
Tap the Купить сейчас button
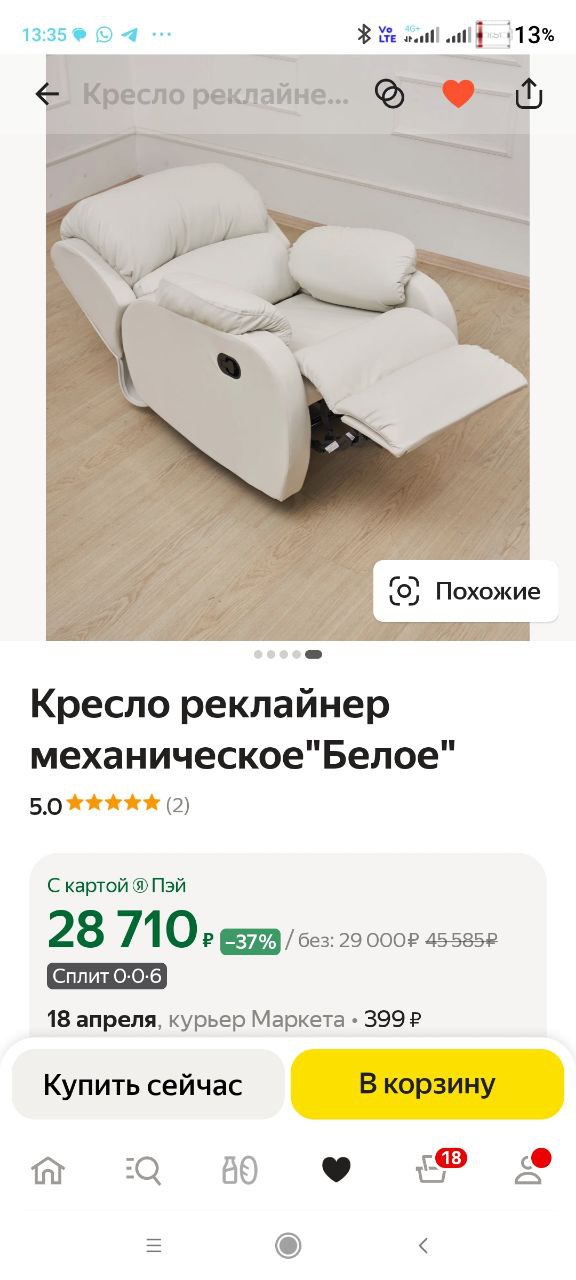pyautogui.click(x=143, y=1084)
